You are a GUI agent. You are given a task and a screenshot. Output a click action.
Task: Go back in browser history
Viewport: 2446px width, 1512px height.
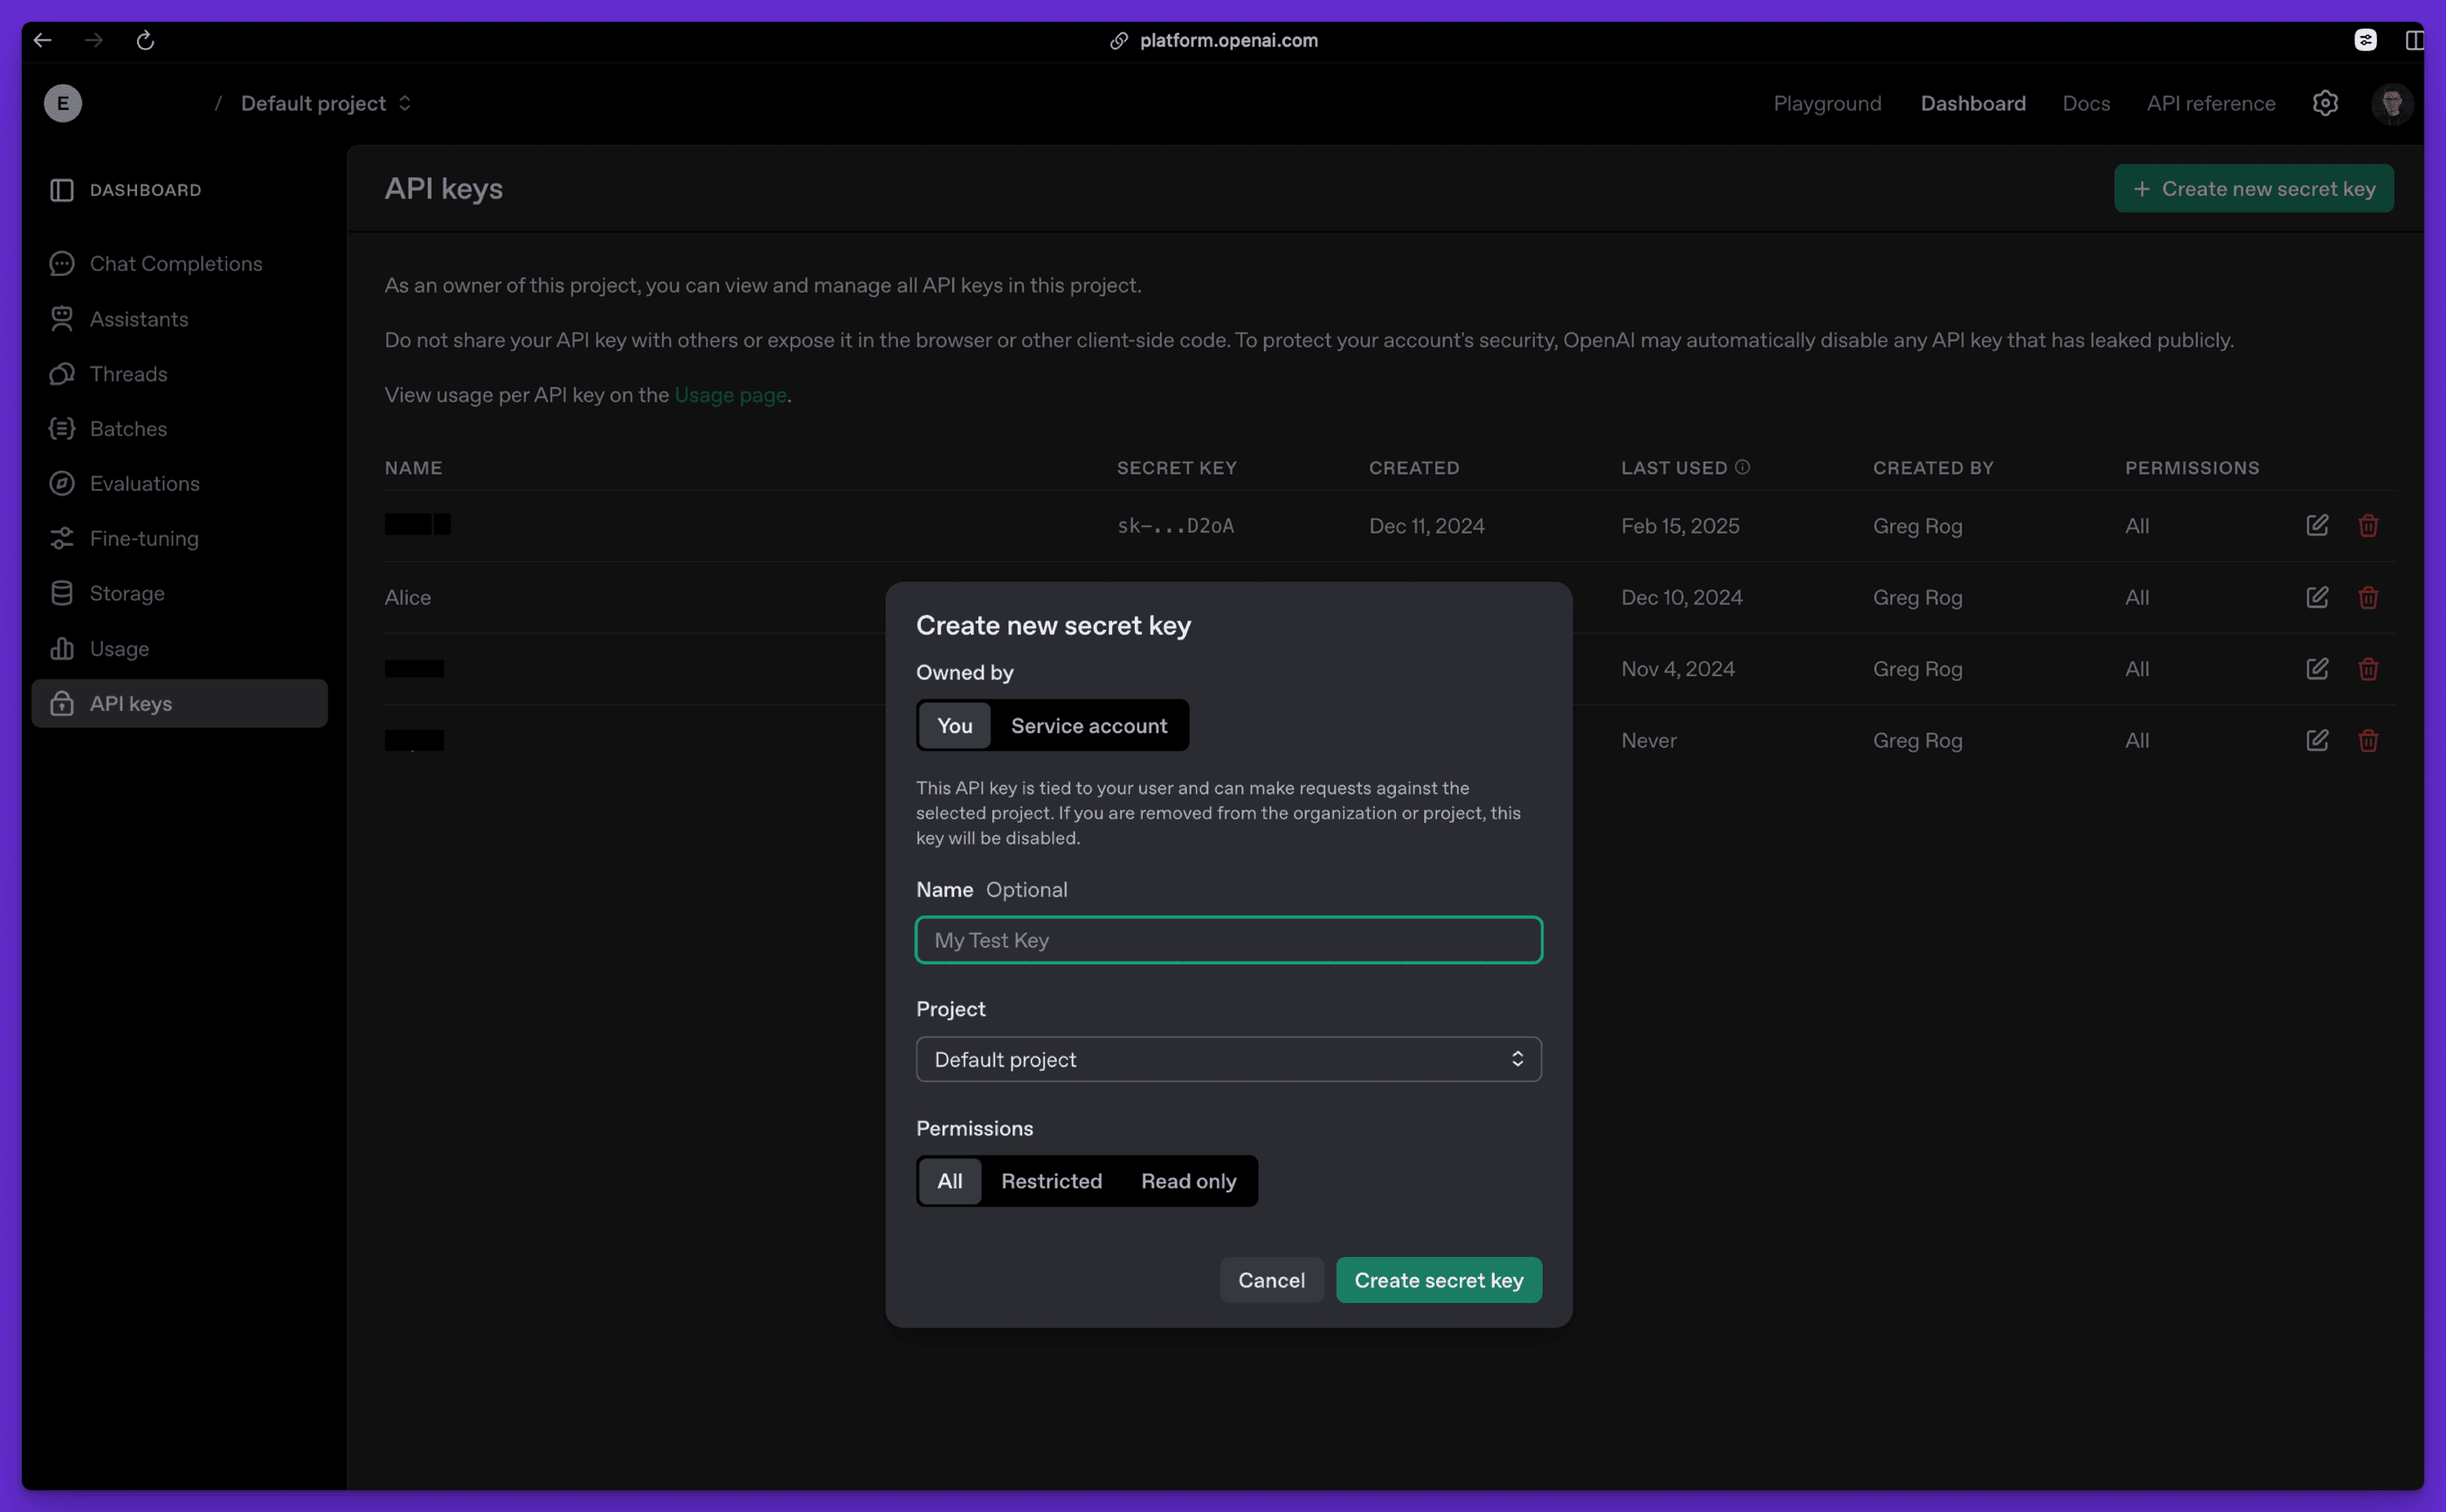coord(42,40)
